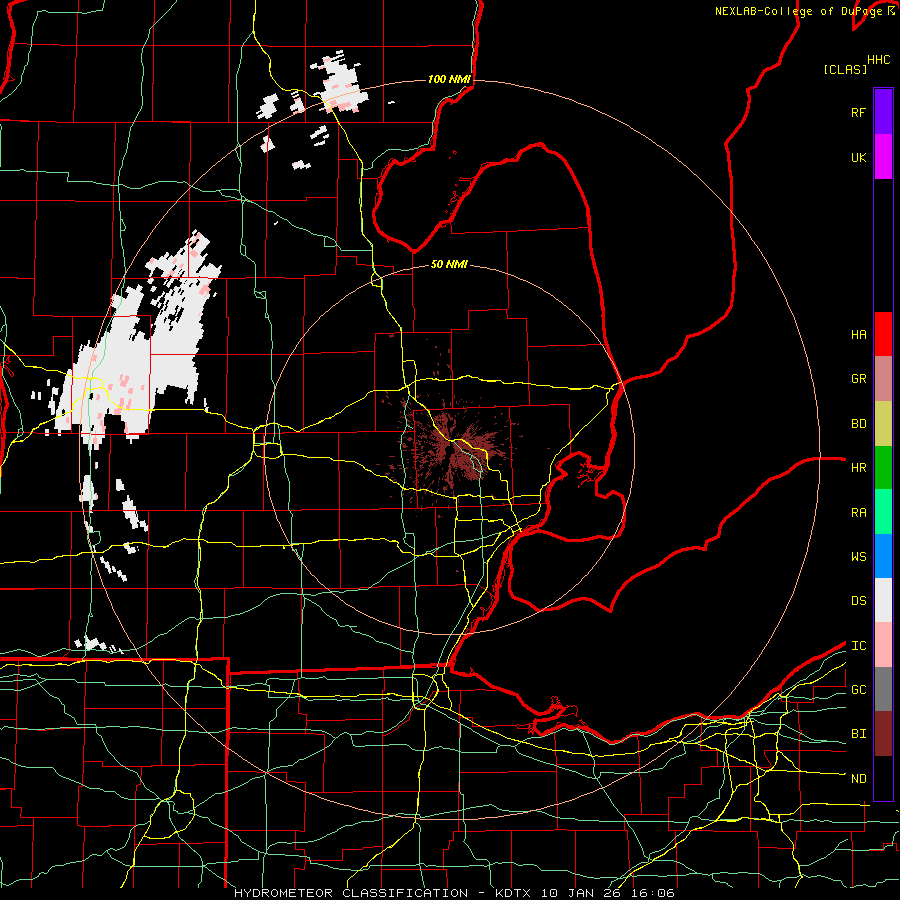
Task: Click the 50 NMI range ring label
Action: click(x=449, y=264)
